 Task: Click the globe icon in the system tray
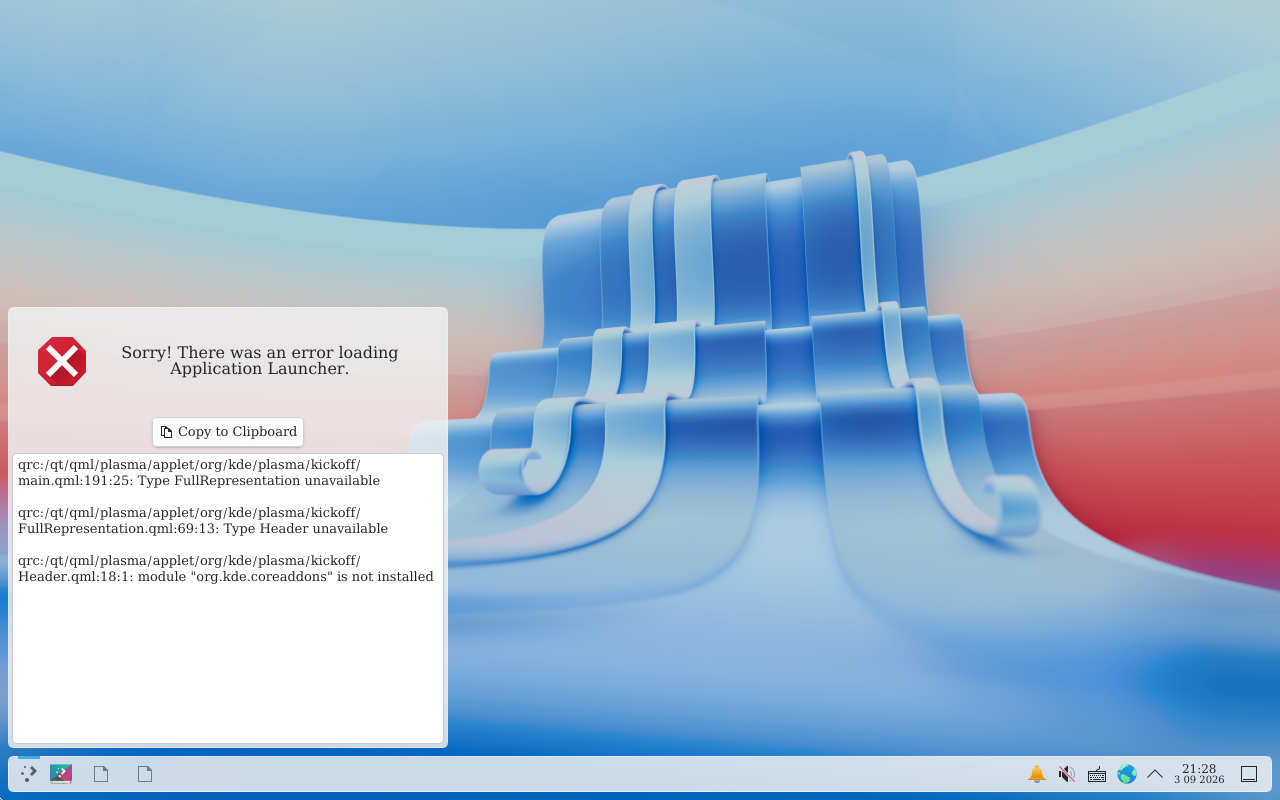[1127, 774]
